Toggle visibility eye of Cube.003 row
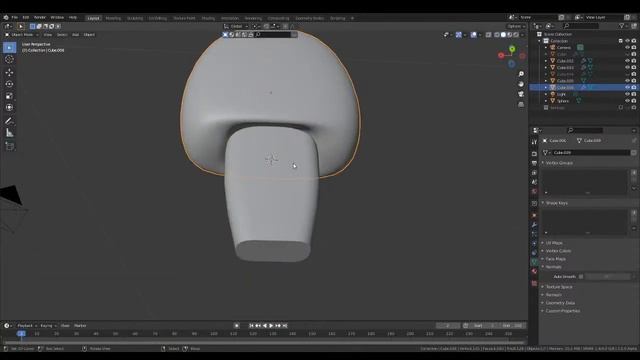The width and height of the screenshot is (640, 360). point(627,67)
